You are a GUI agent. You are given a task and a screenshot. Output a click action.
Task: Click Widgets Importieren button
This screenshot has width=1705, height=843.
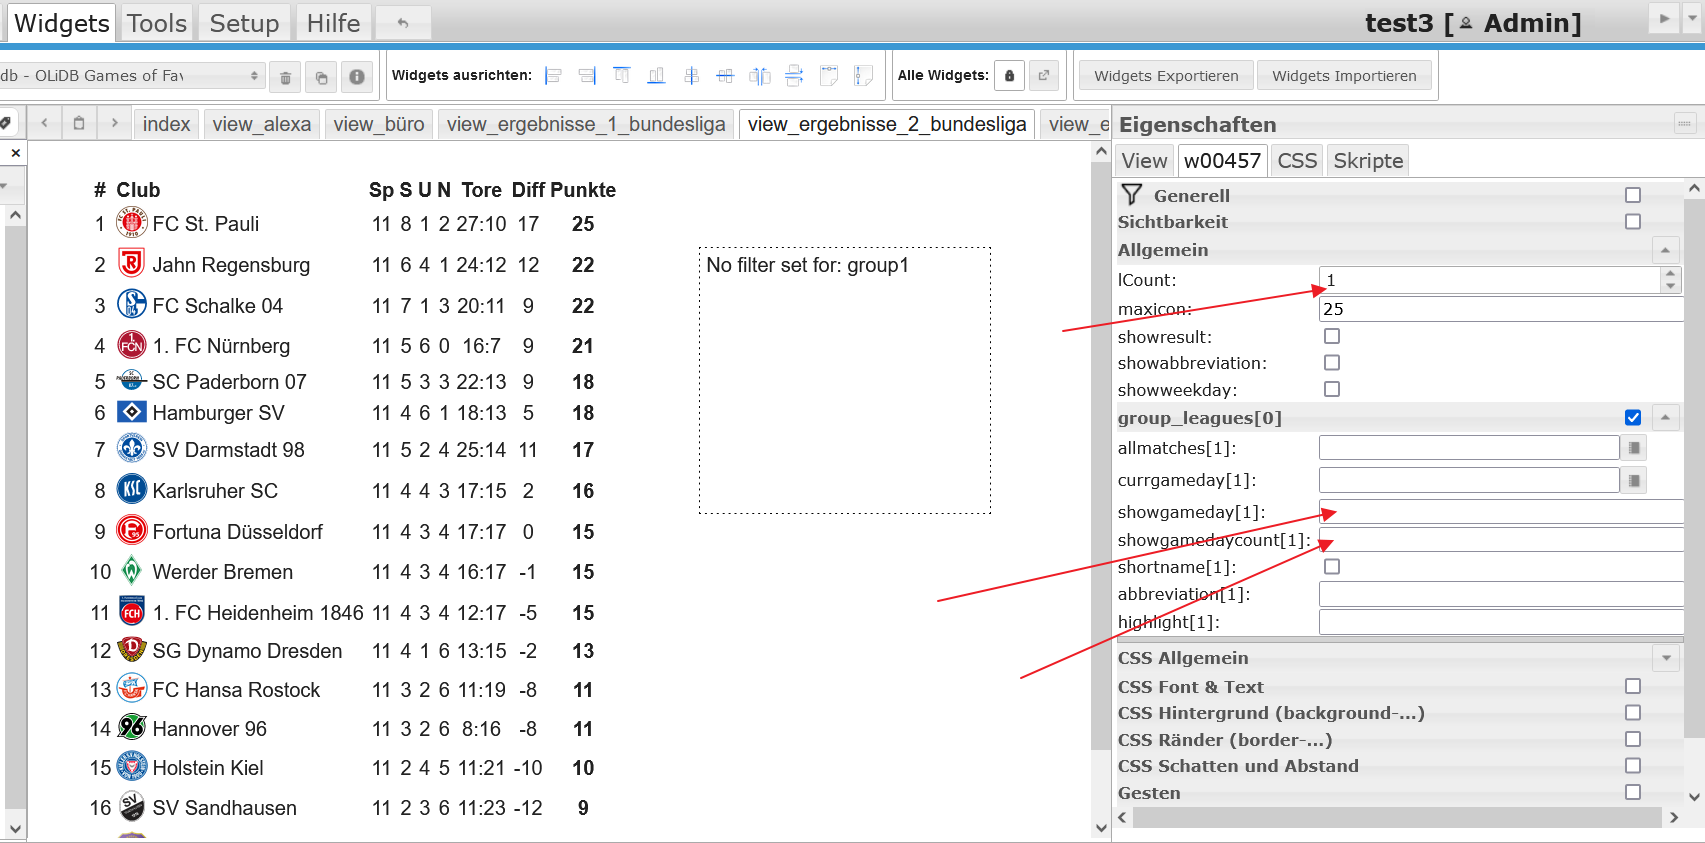click(x=1344, y=76)
